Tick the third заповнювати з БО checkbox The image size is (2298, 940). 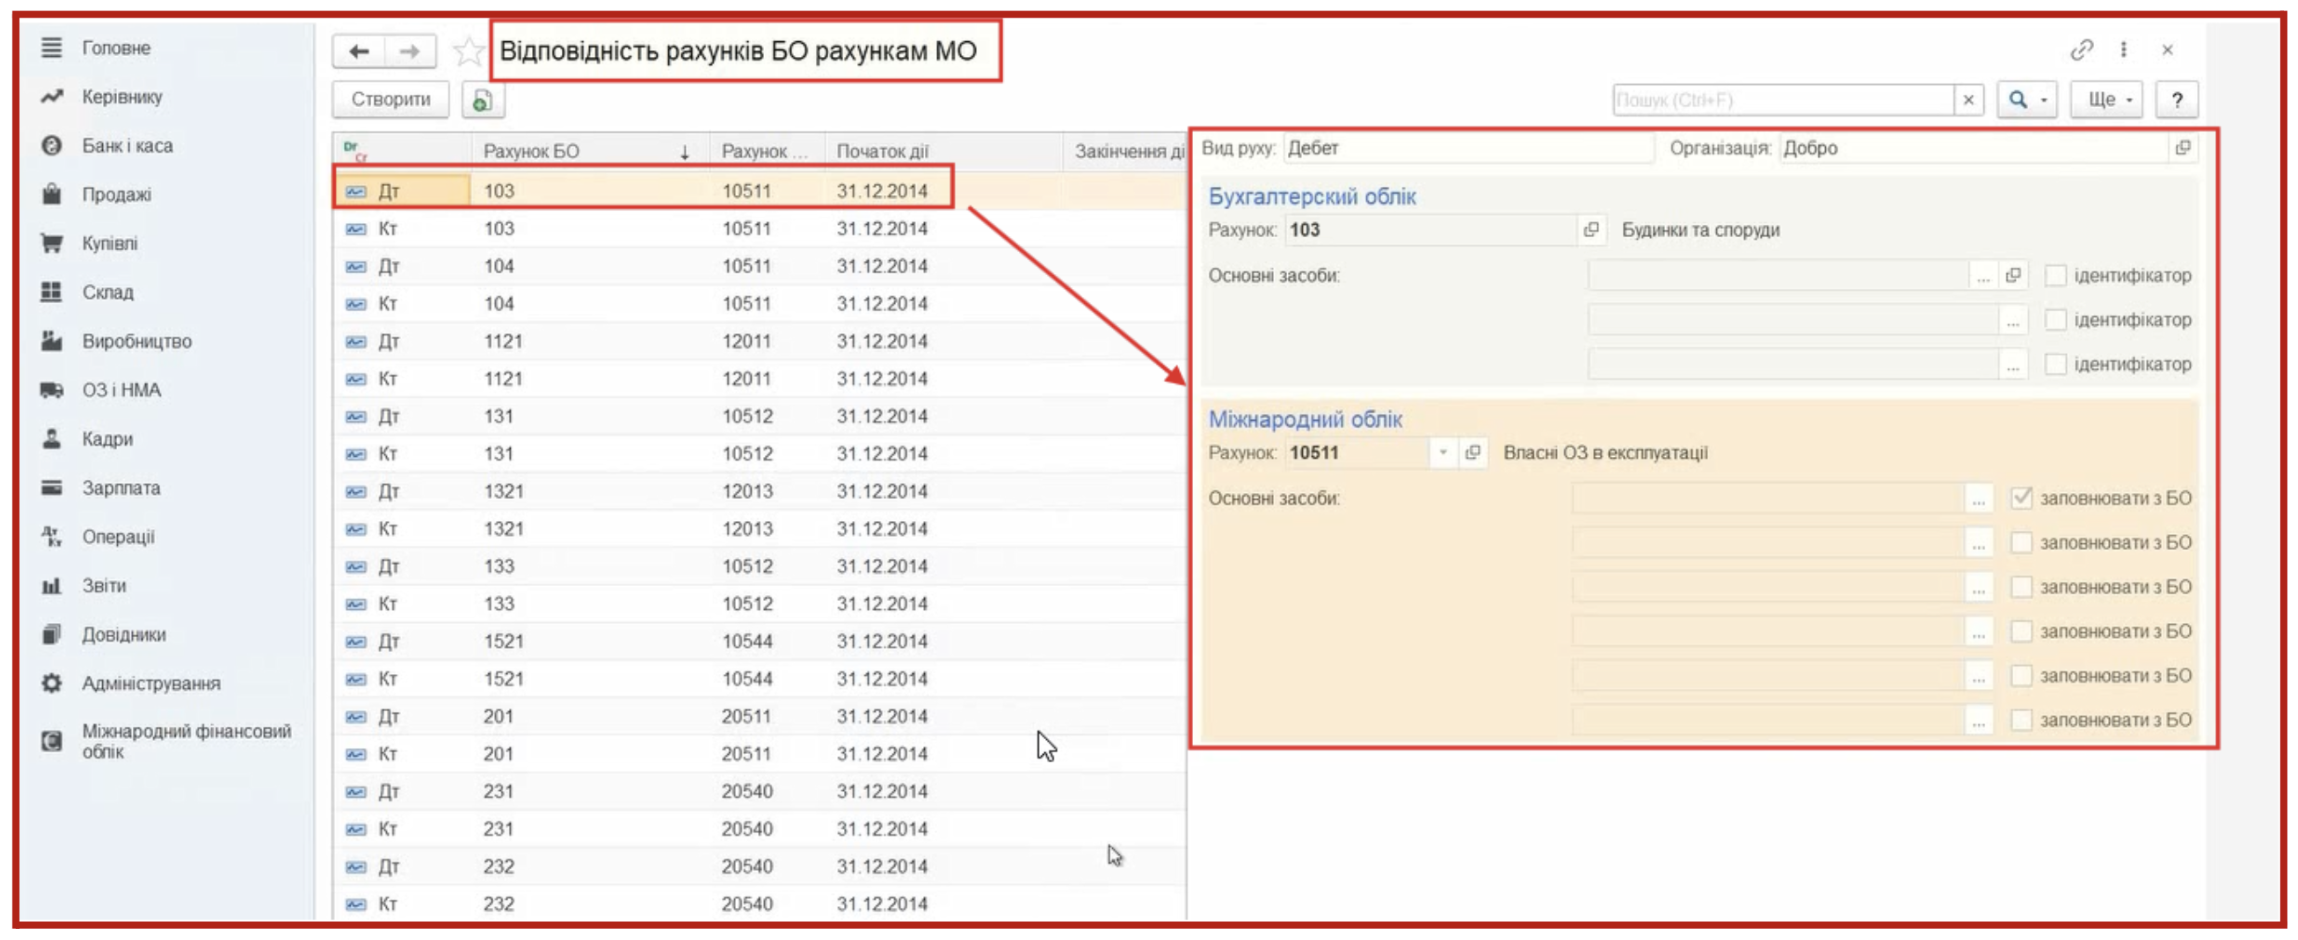tap(2021, 587)
